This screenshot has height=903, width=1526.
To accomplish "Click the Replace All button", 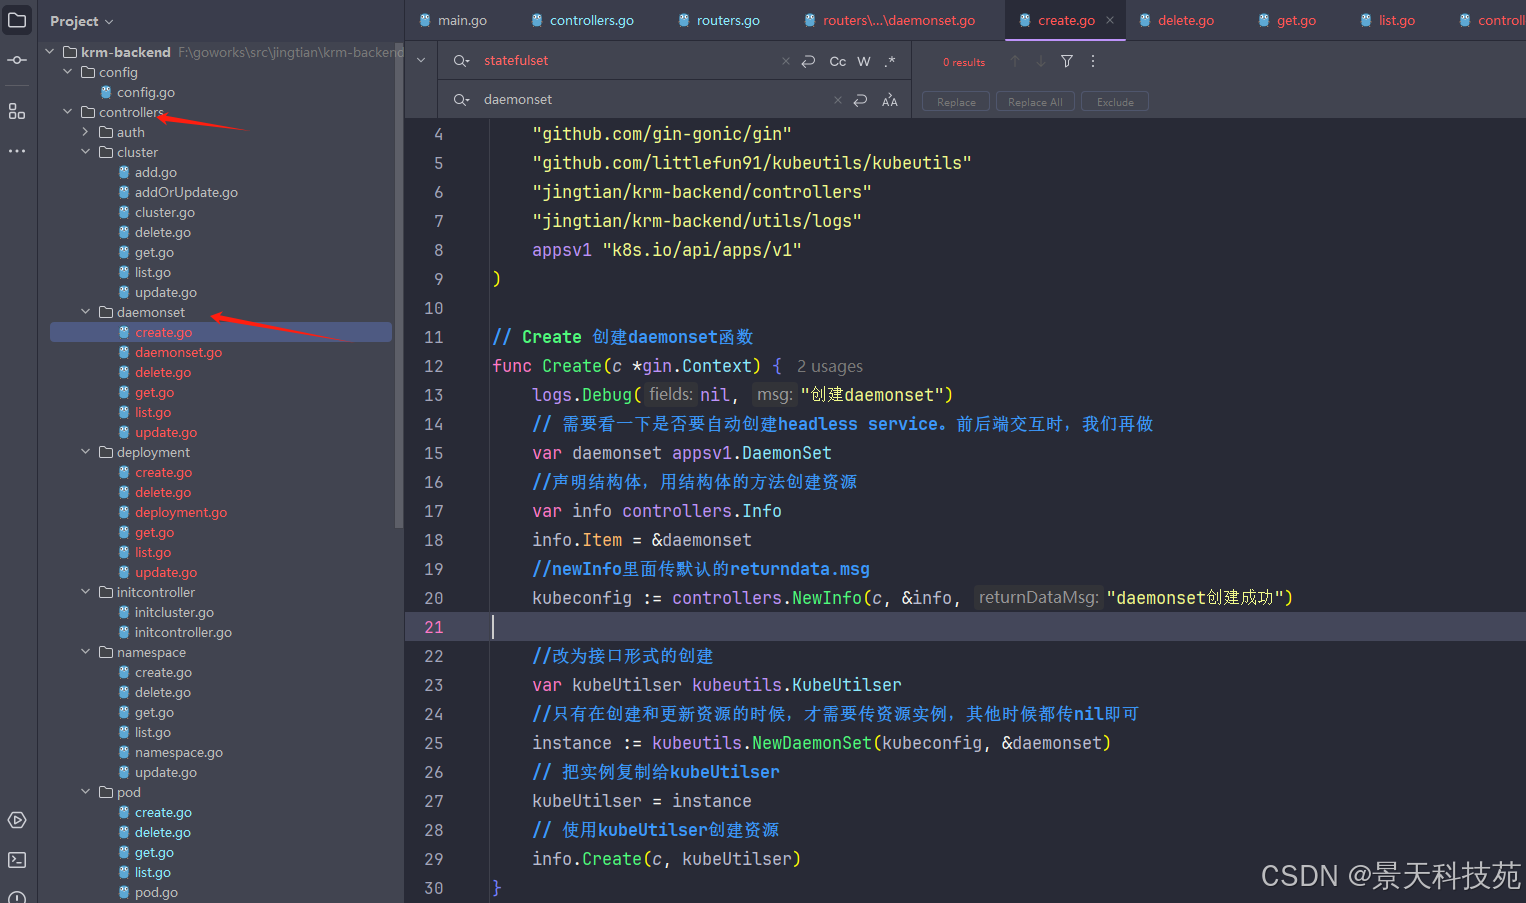I will [1035, 102].
